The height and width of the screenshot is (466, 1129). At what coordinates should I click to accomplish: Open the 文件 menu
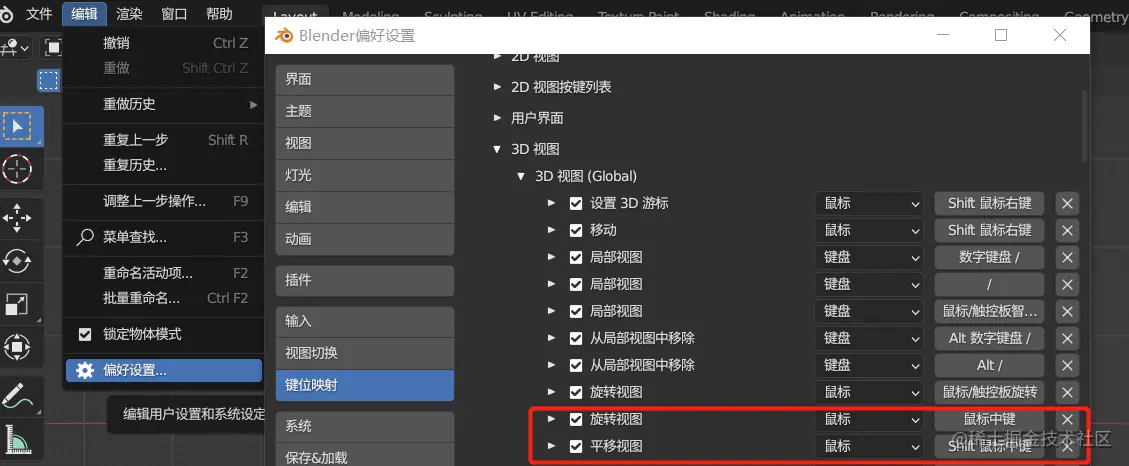(40, 14)
